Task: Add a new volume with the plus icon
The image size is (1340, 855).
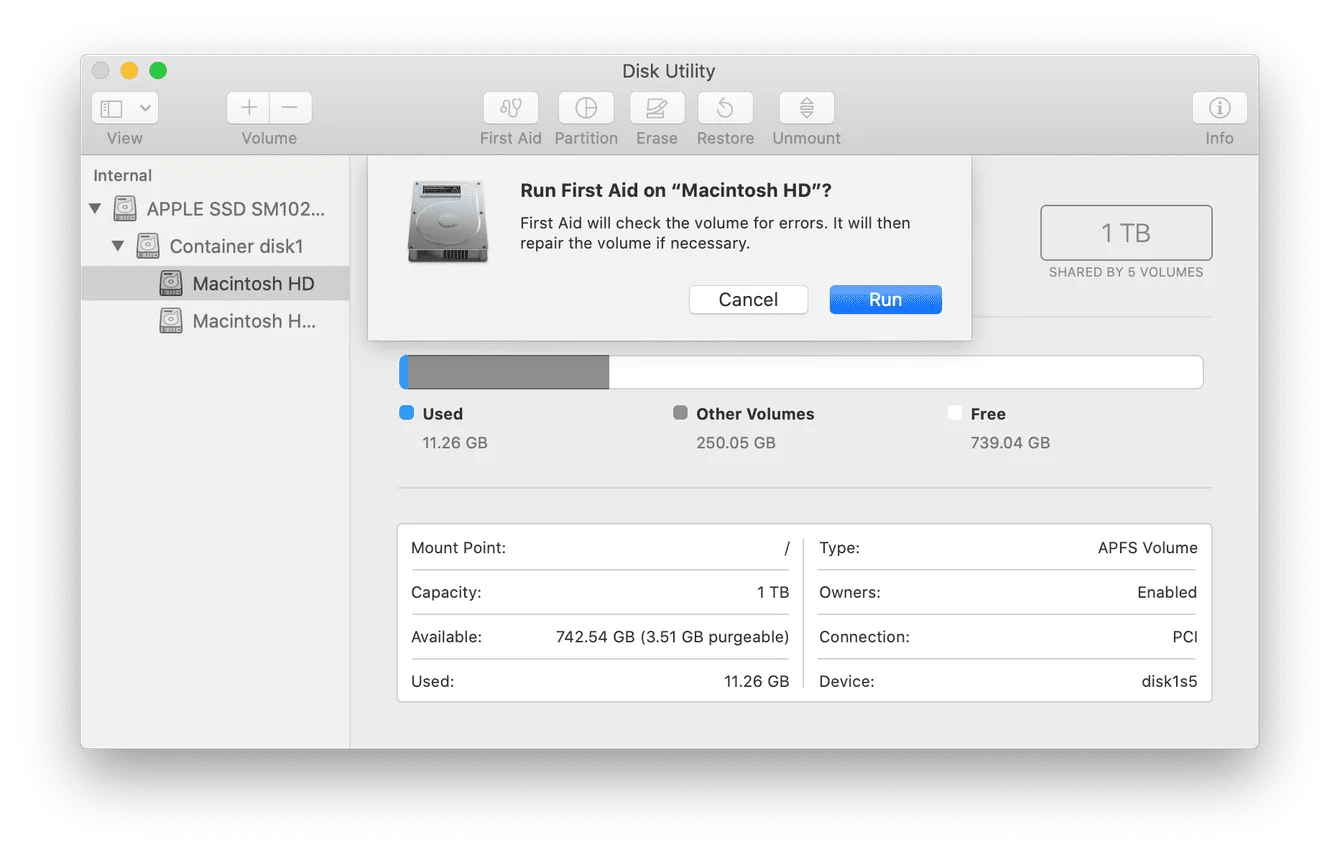Action: 247,107
